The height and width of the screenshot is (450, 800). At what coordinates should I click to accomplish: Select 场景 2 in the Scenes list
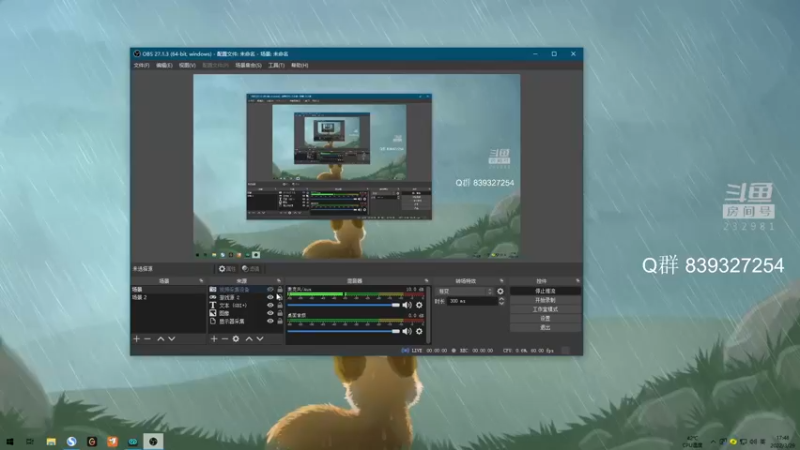tap(168, 297)
